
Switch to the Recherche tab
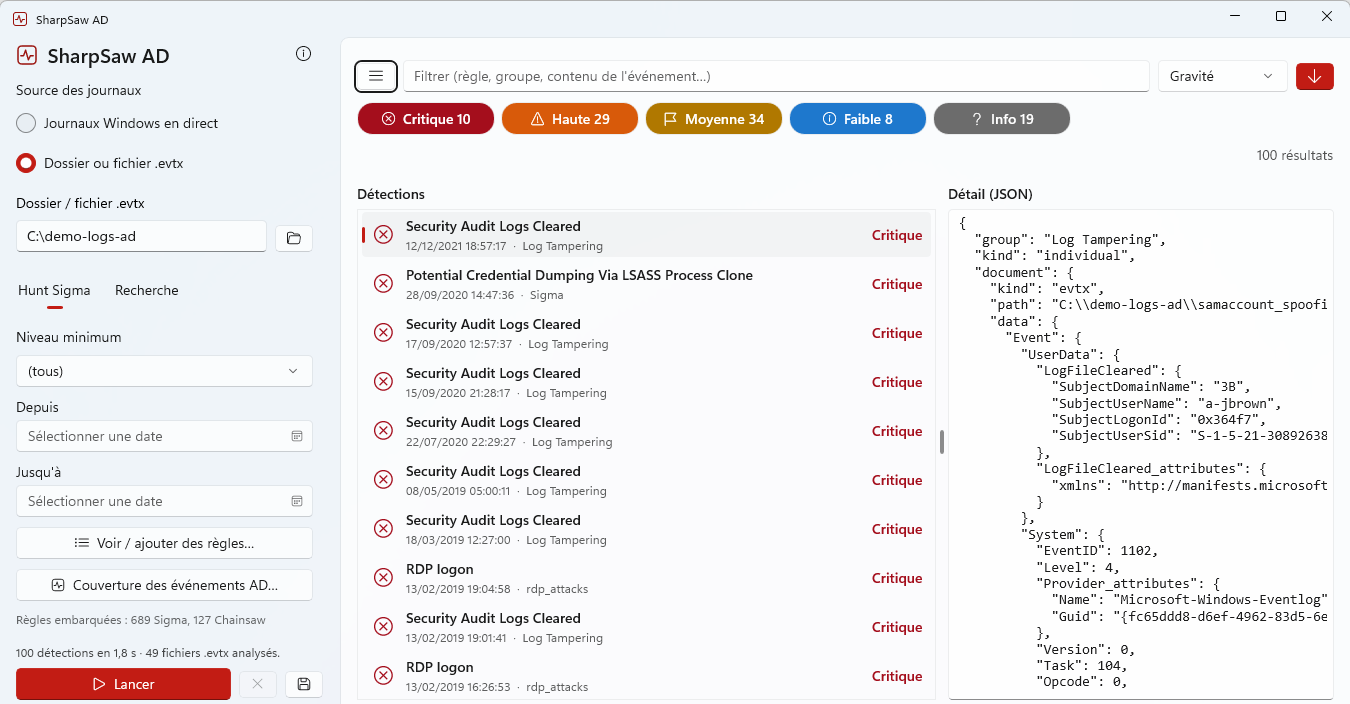(x=147, y=290)
